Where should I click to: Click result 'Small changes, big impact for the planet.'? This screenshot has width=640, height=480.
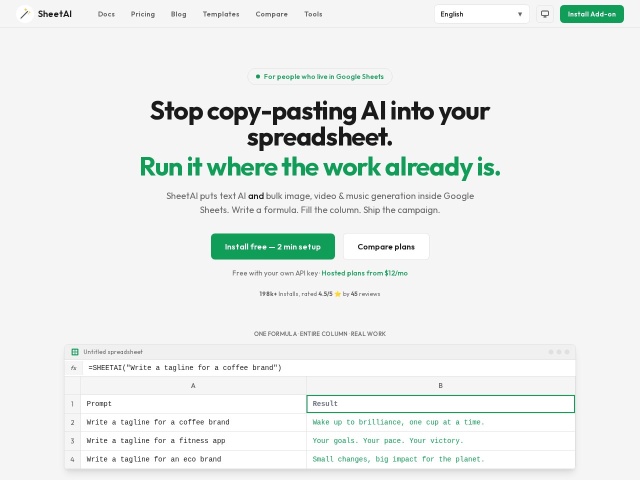coord(440,459)
